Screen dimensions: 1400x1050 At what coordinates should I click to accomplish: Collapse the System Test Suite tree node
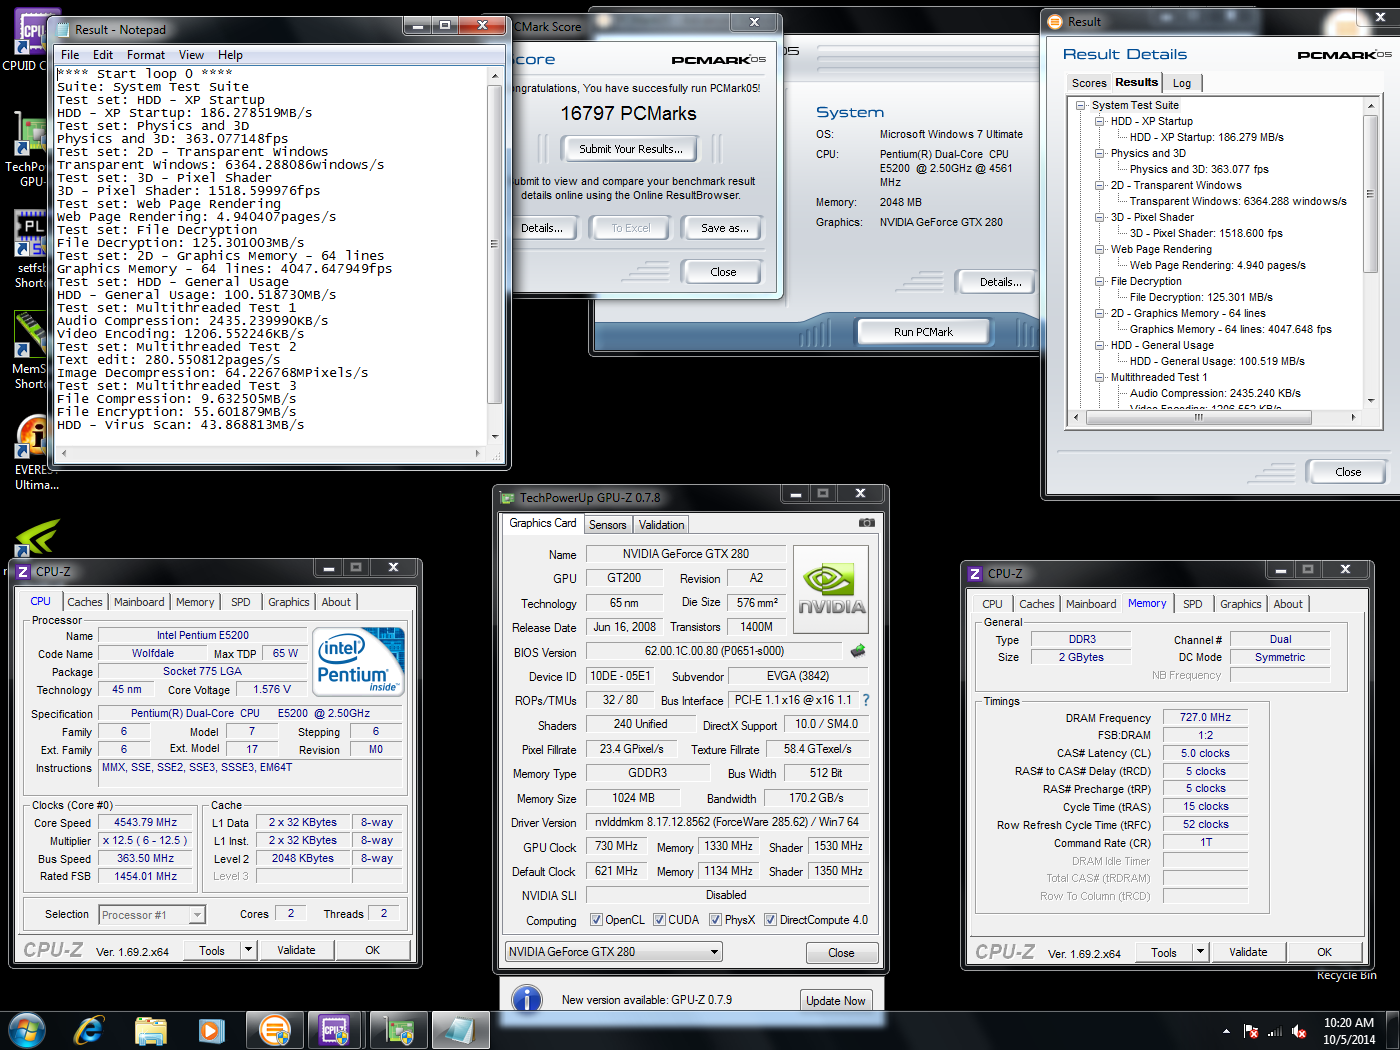[x=1081, y=106]
